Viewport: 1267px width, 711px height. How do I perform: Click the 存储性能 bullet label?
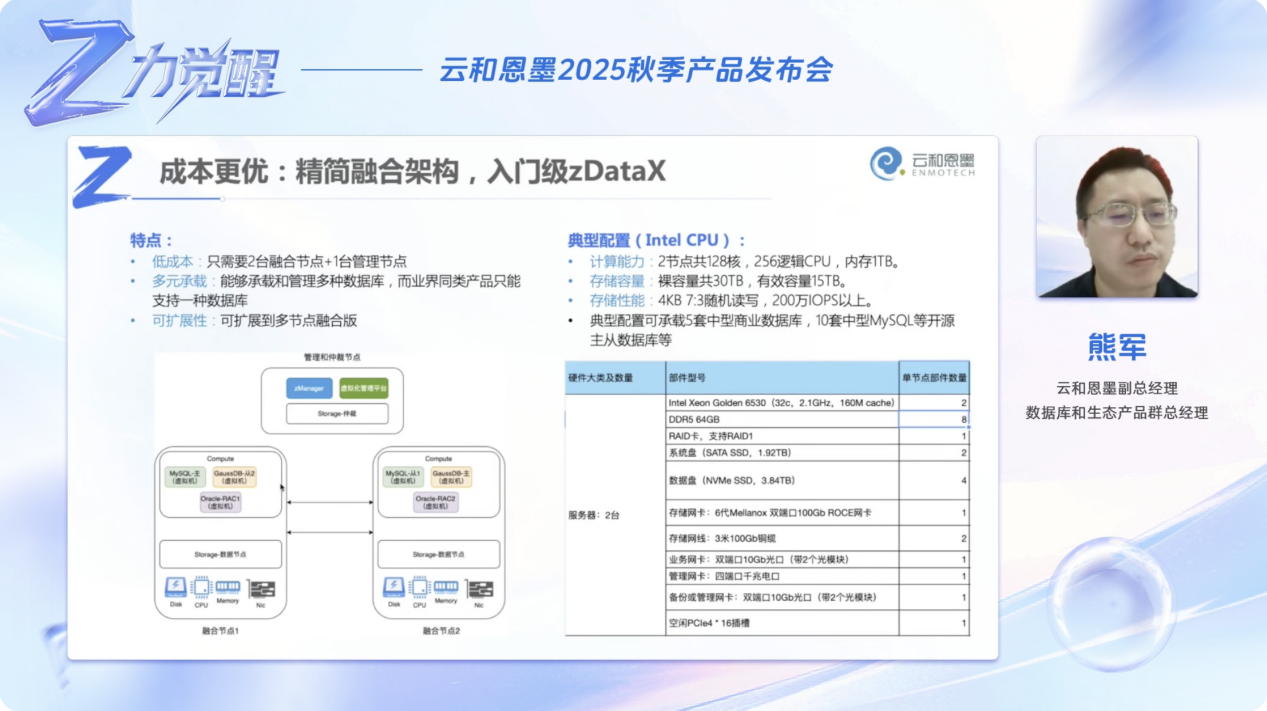point(618,300)
